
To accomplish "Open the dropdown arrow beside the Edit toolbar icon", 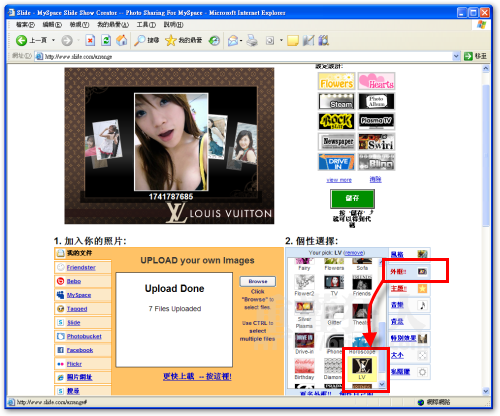I will pyautogui.click(x=281, y=41).
